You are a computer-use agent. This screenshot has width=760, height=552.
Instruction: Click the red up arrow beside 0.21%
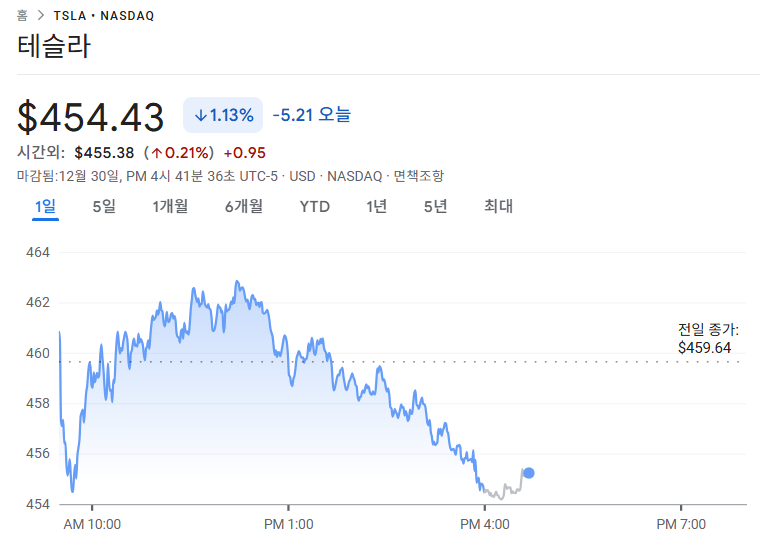coord(157,153)
